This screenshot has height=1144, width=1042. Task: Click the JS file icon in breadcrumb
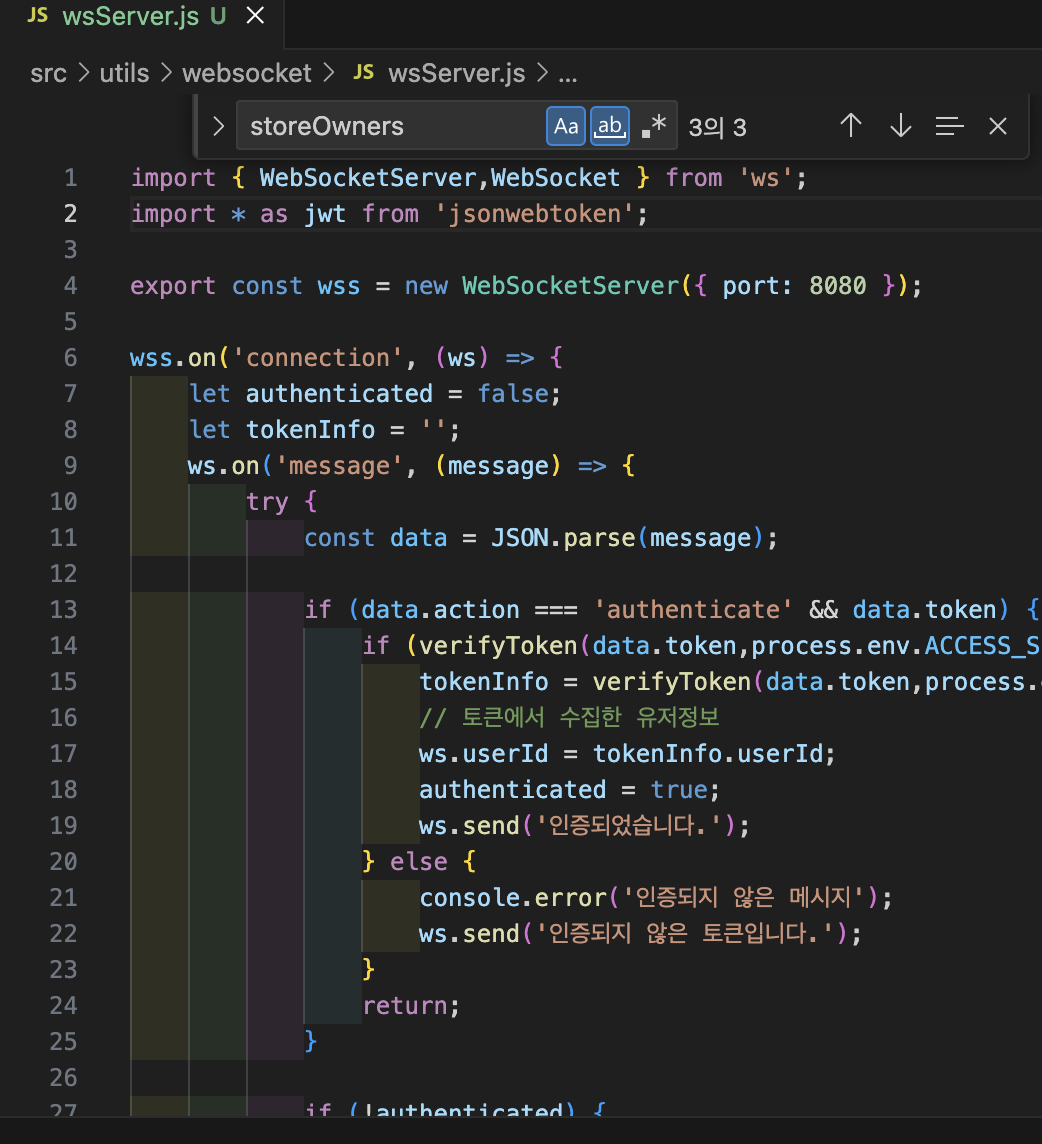(x=363, y=72)
